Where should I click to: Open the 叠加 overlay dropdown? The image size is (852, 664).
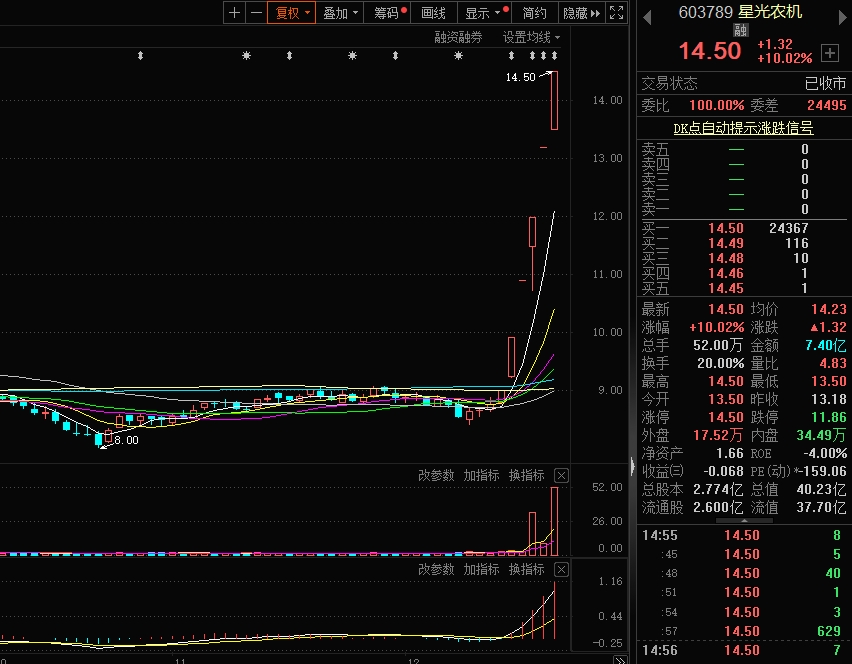click(340, 13)
